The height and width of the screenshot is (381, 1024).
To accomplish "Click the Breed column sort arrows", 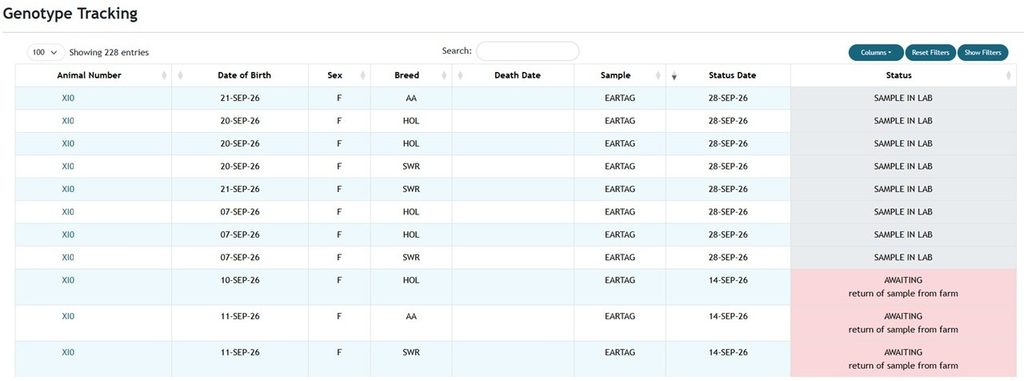I will point(444,76).
